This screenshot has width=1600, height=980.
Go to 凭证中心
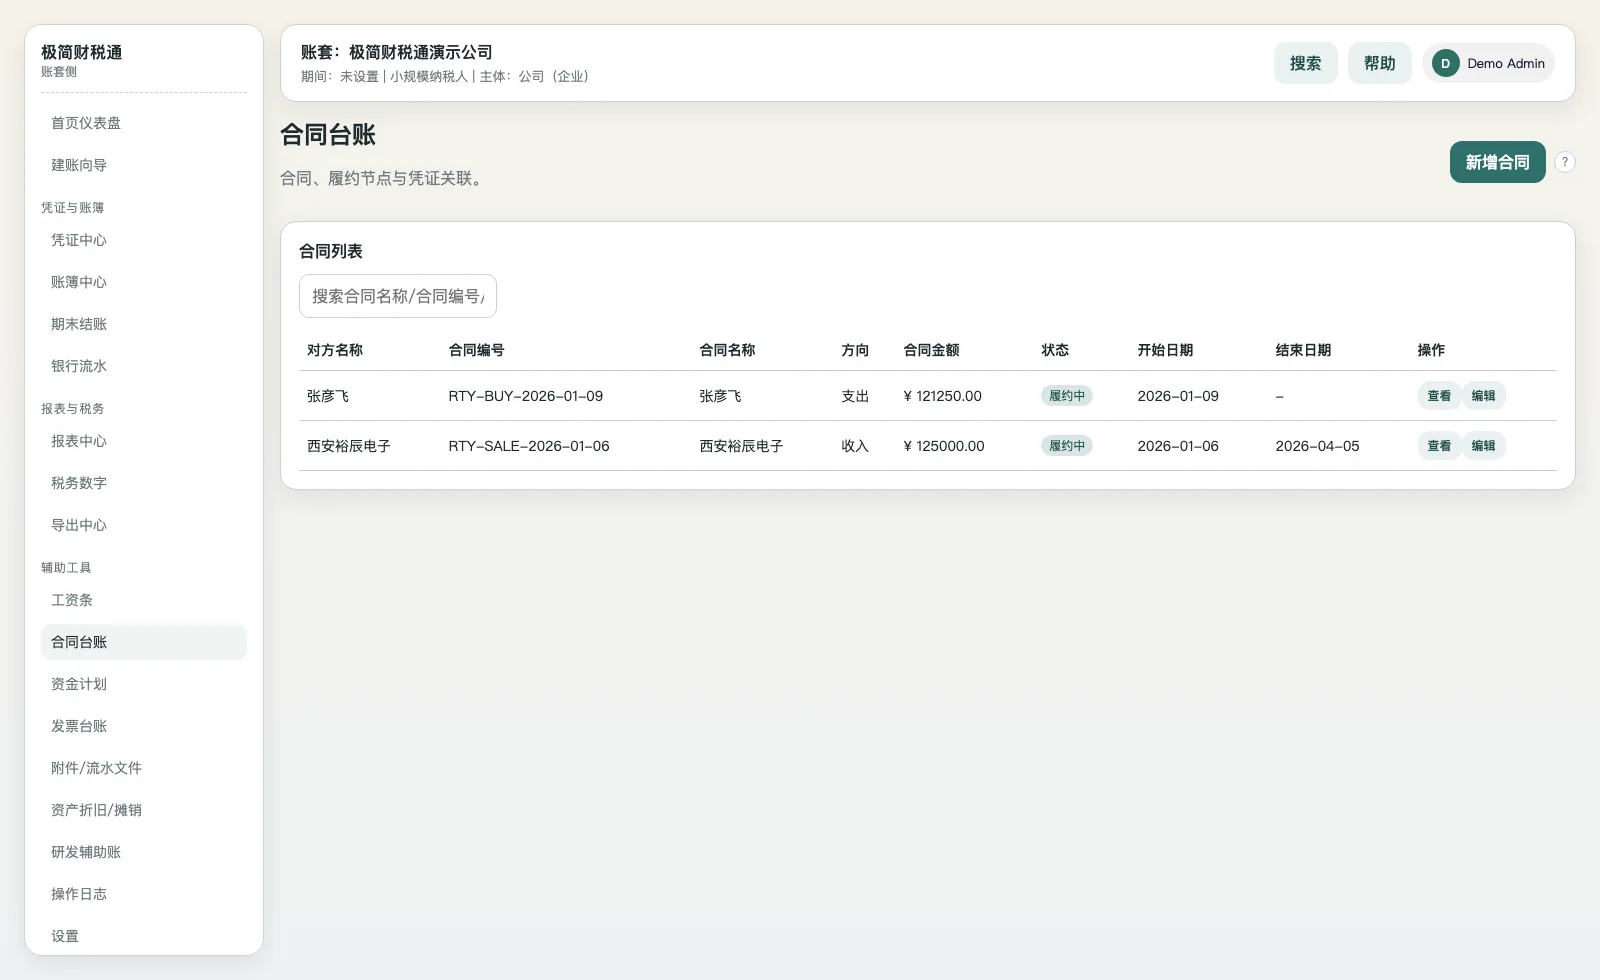[x=79, y=240]
